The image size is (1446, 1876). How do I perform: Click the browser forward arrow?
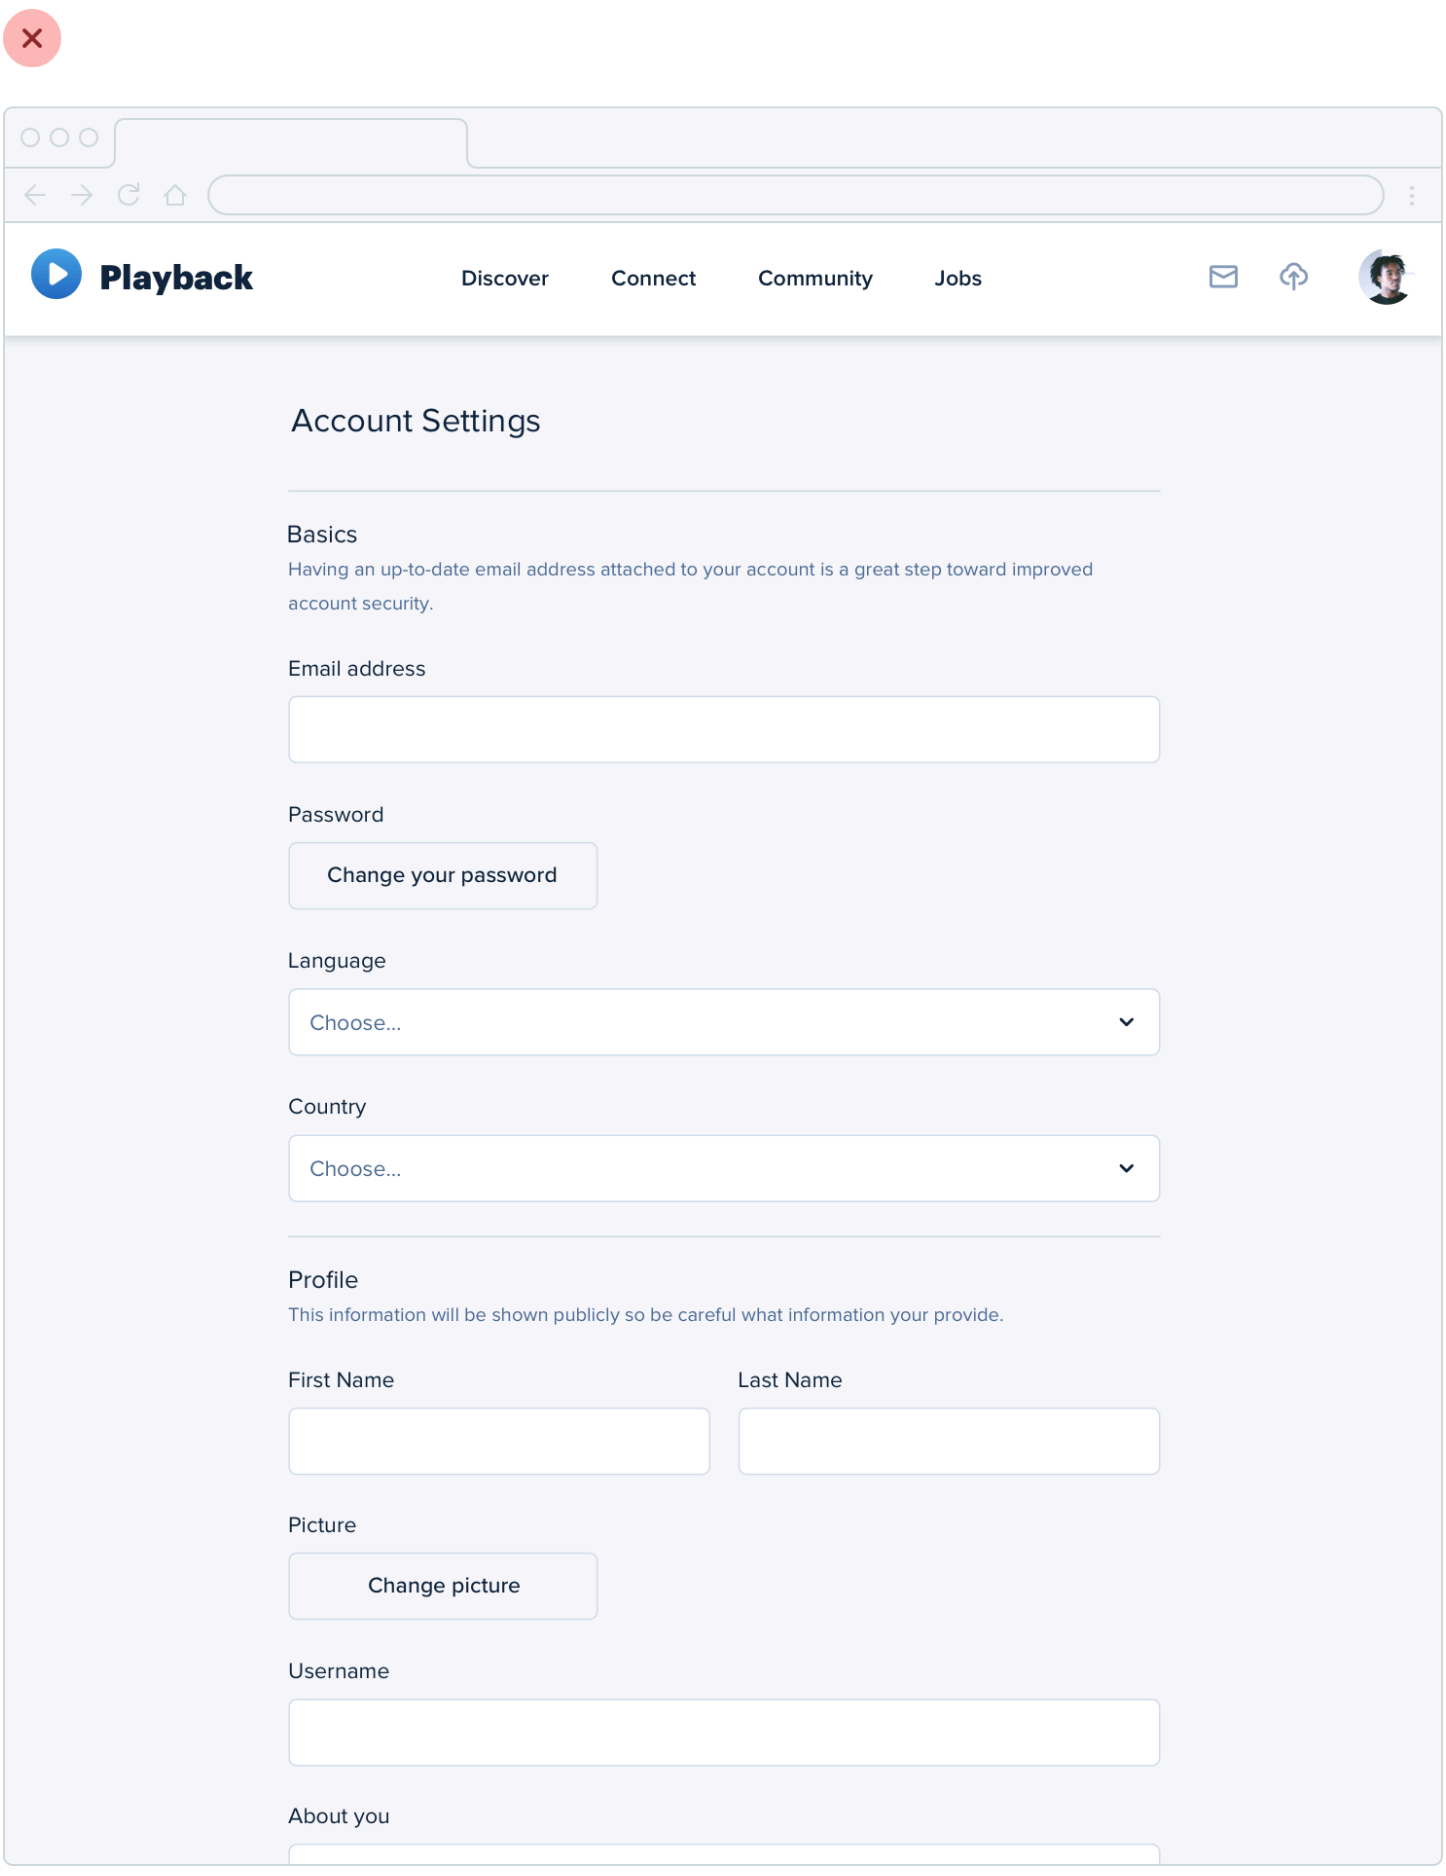82,195
